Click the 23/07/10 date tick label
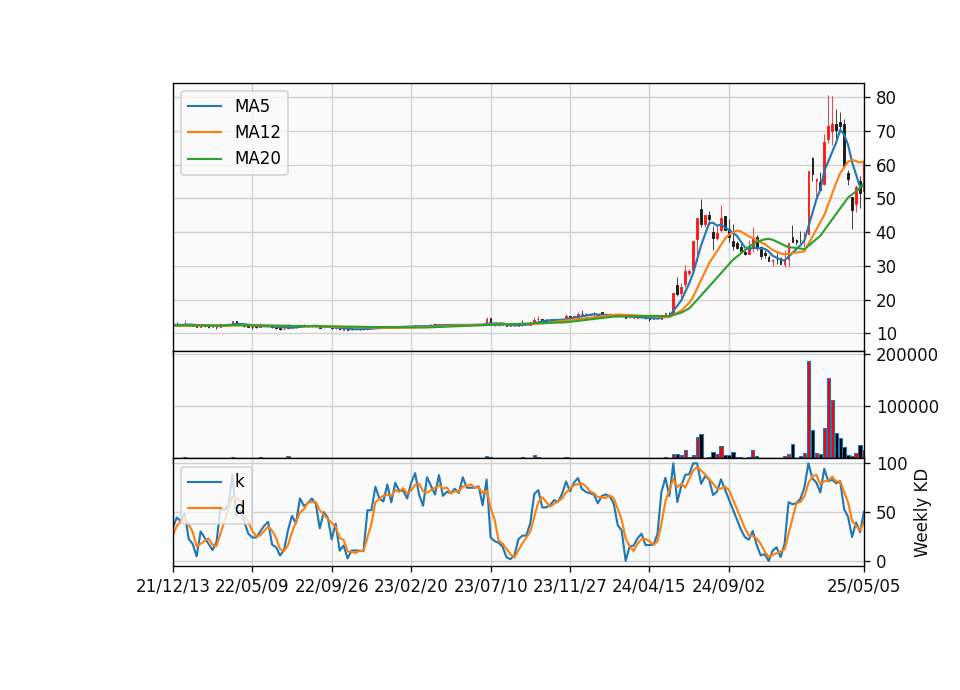 point(490,586)
